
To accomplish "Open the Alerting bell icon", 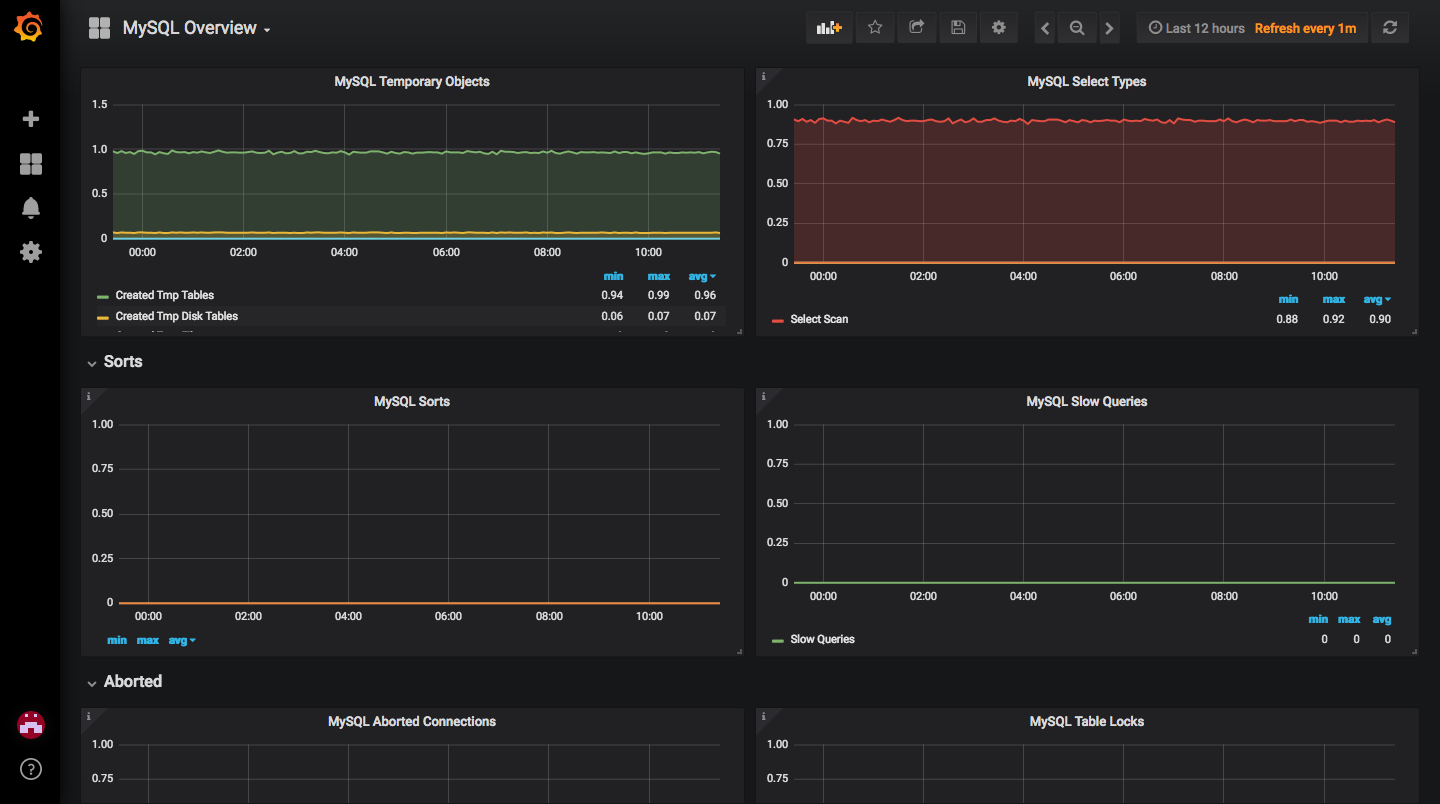I will [x=31, y=208].
